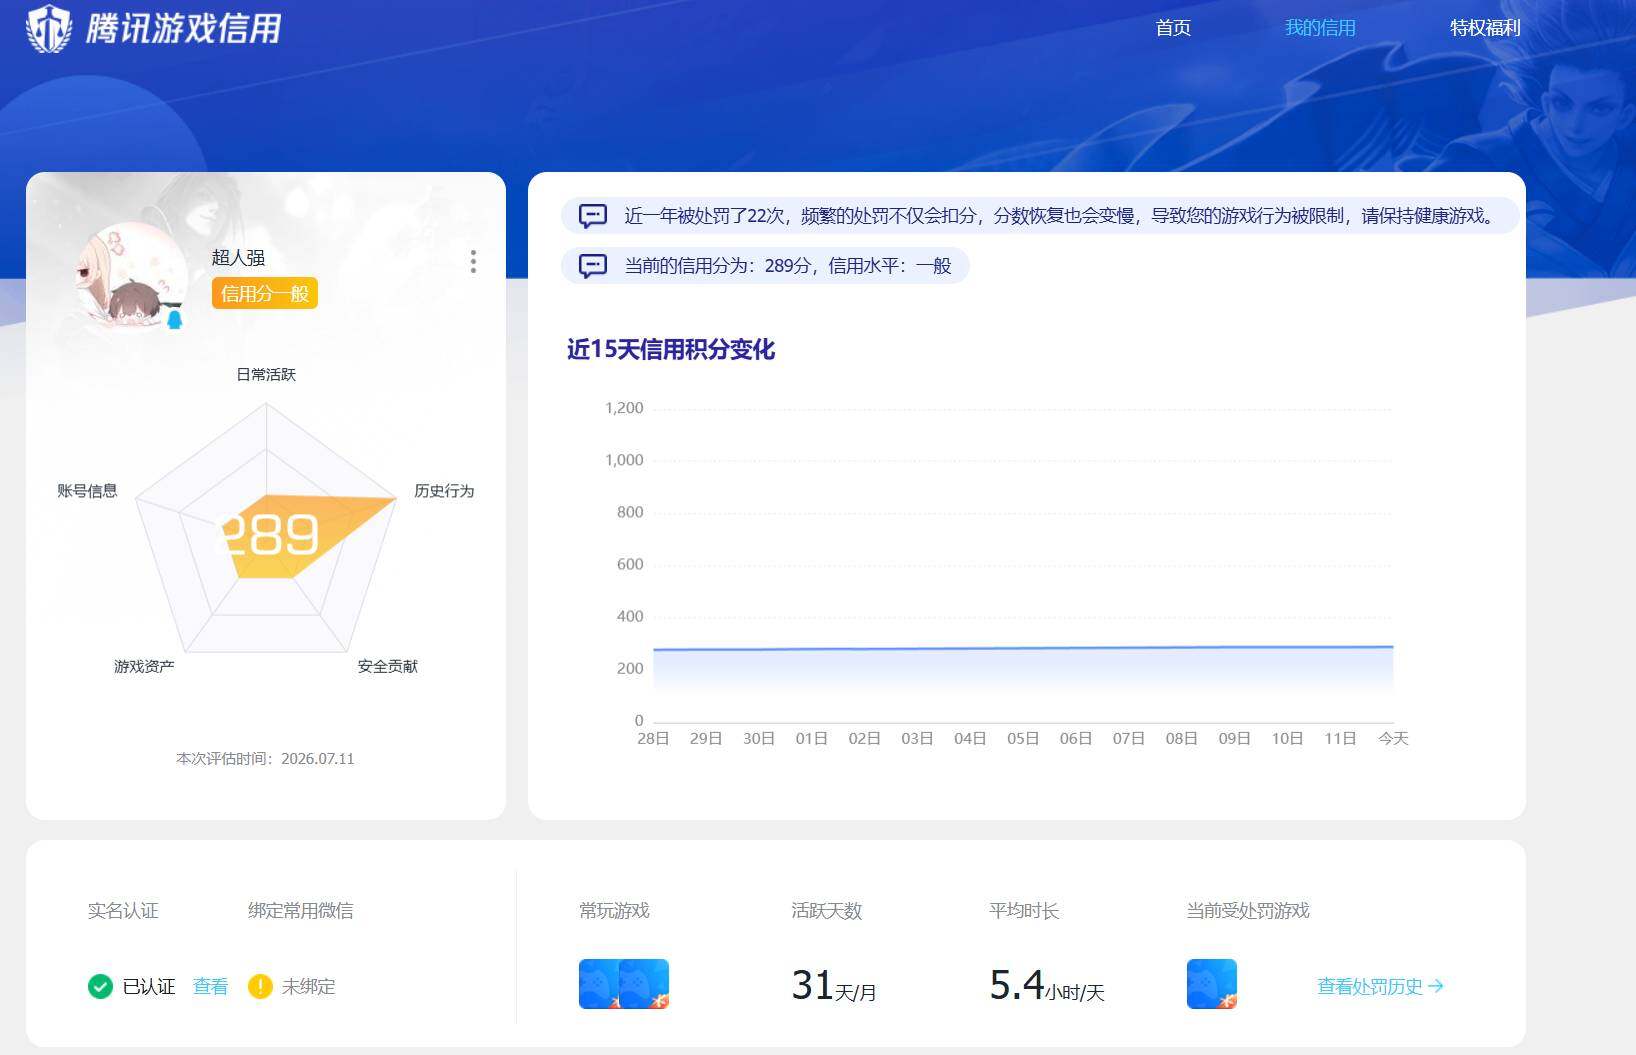Click the 游戏资产 radar axis label
1636x1055 pixels.
(144, 667)
